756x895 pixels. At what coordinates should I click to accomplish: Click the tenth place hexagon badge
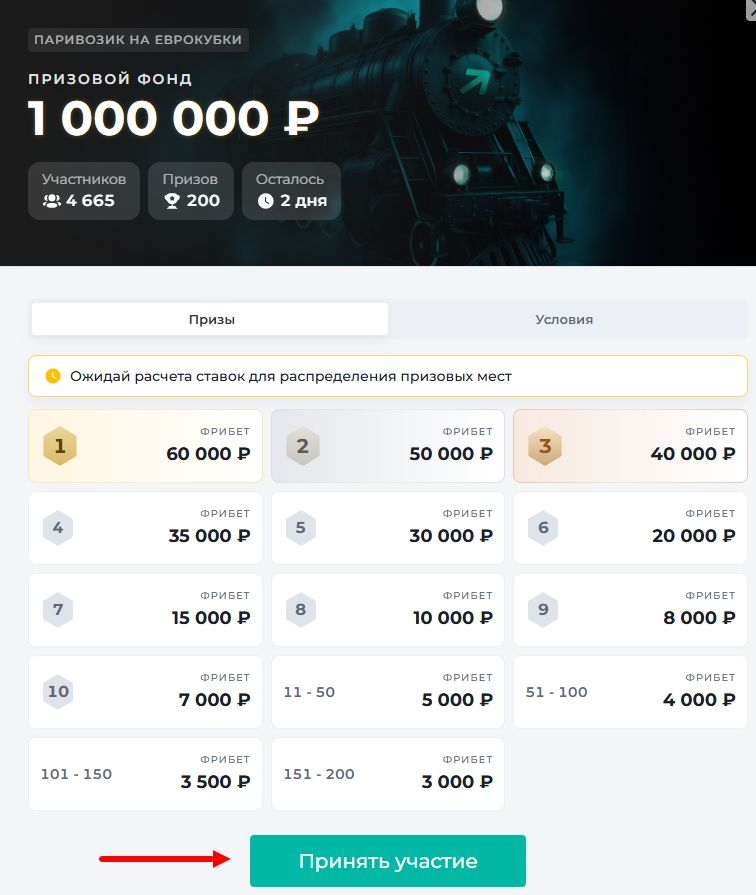(58, 691)
